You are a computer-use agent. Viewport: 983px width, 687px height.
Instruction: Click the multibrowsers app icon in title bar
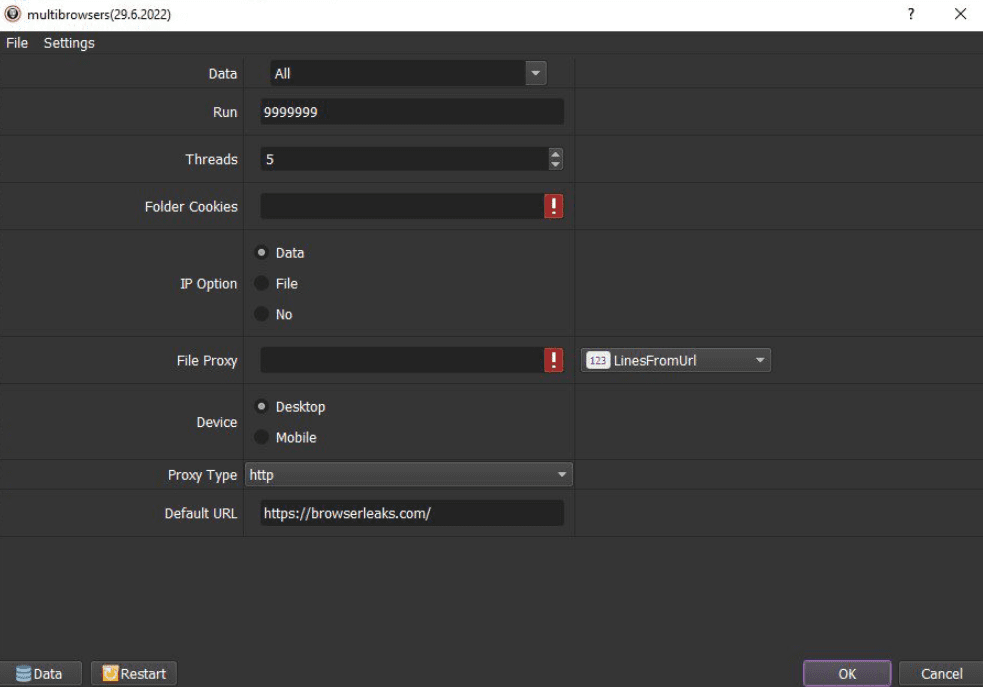13,14
